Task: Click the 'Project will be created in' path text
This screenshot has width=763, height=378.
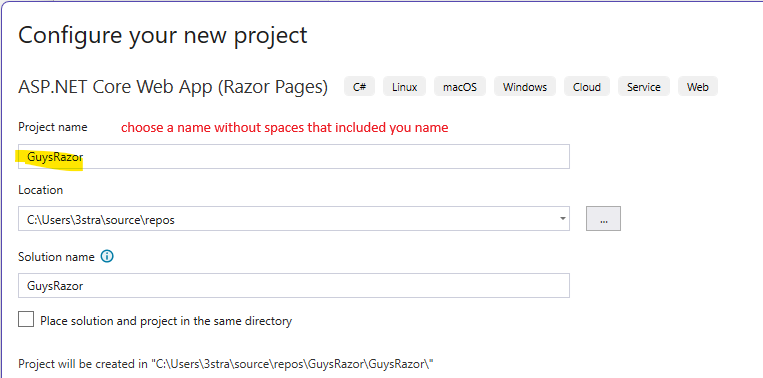Action: point(226,363)
